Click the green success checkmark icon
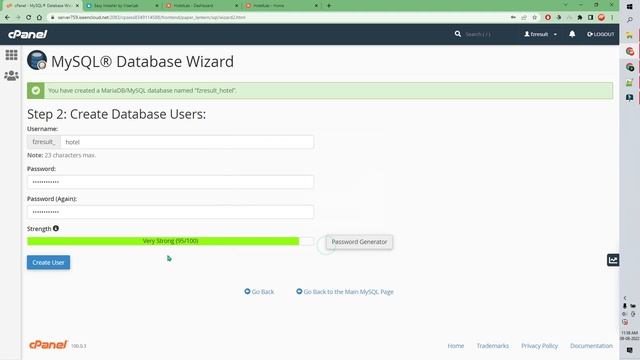The width and height of the screenshot is (640, 360). [x=36, y=91]
